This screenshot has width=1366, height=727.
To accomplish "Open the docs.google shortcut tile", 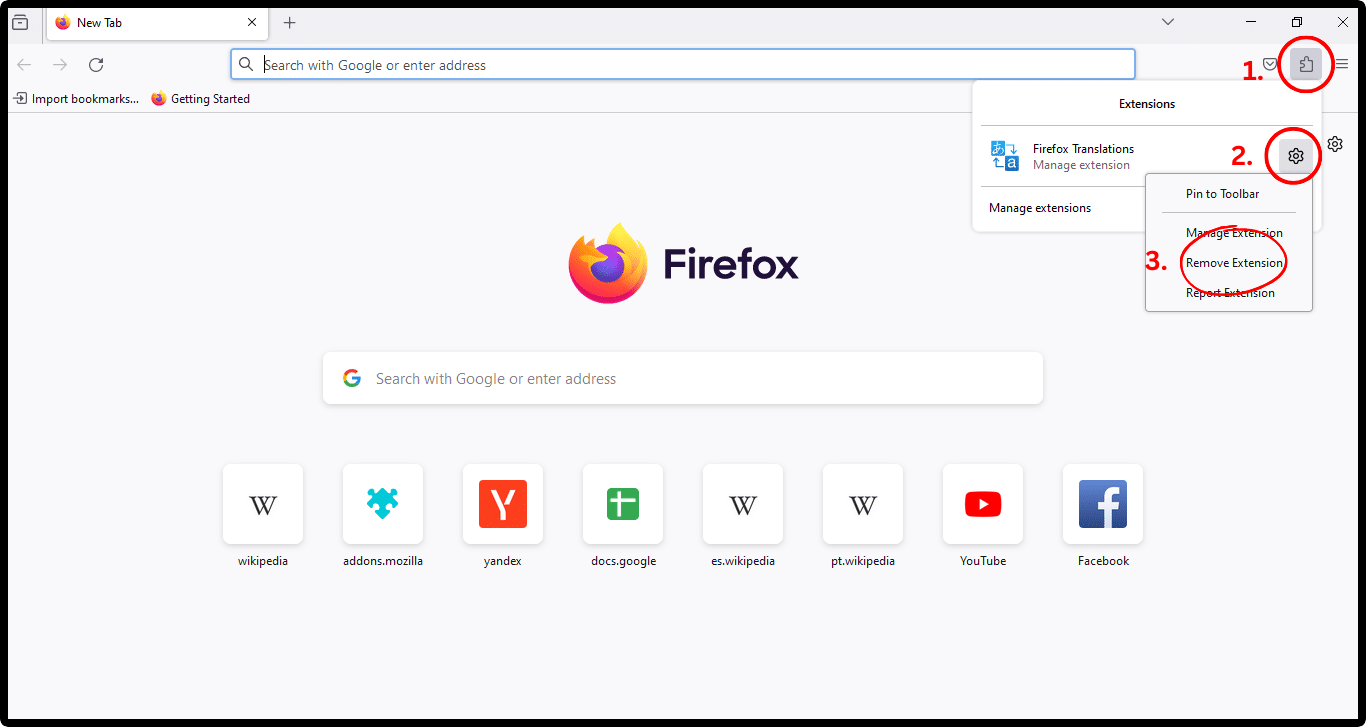I will click(x=623, y=504).
